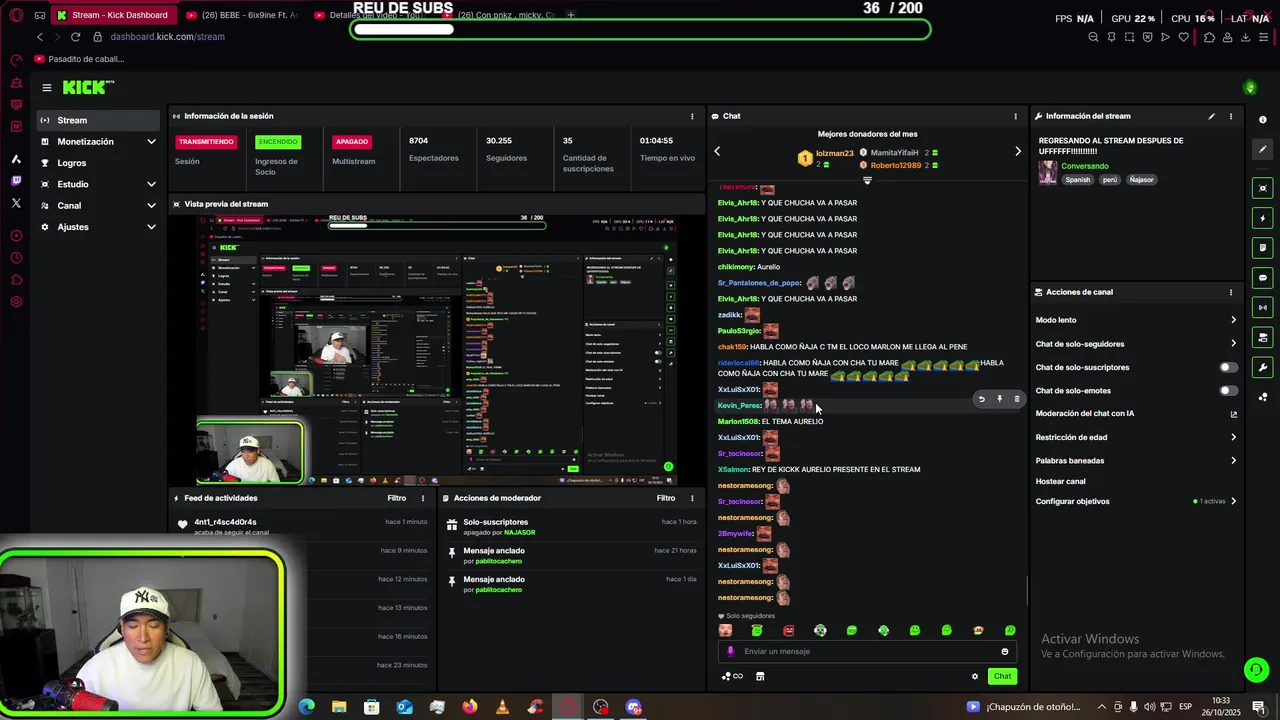Insert the first face emote under chat
1280x720 pixels.
[x=725, y=630]
